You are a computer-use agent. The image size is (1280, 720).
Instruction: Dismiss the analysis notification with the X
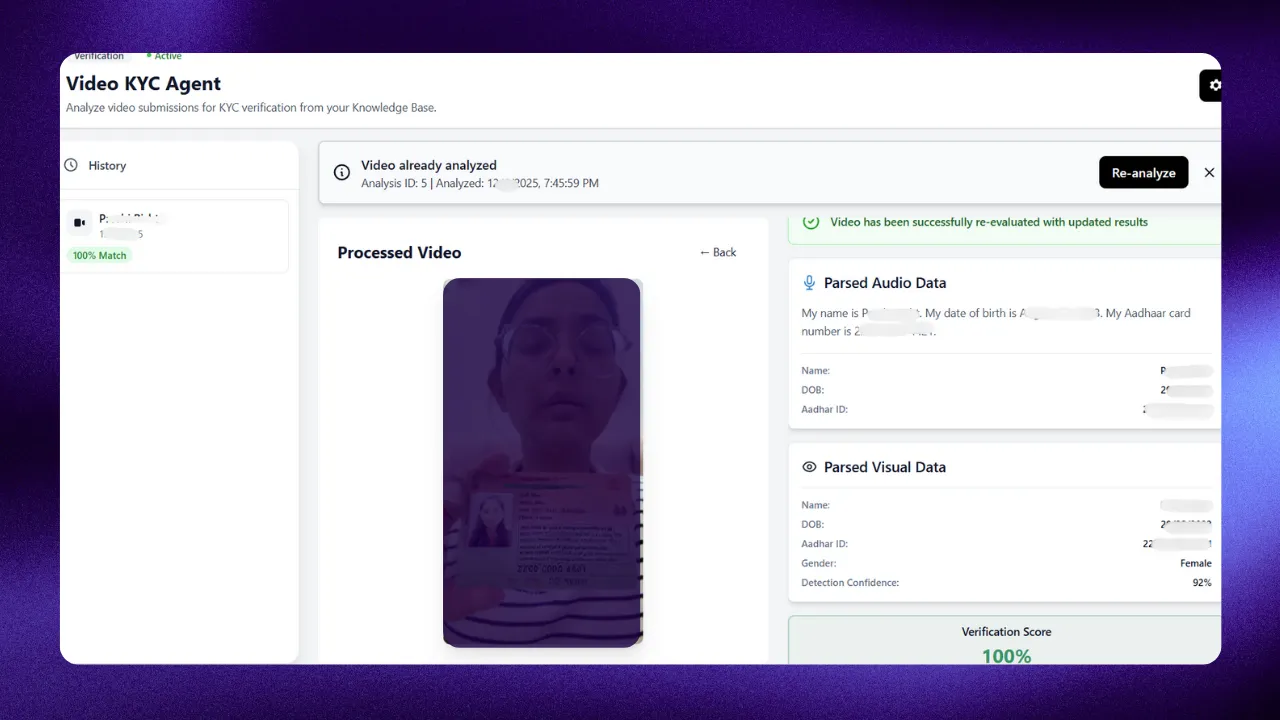coord(1209,172)
